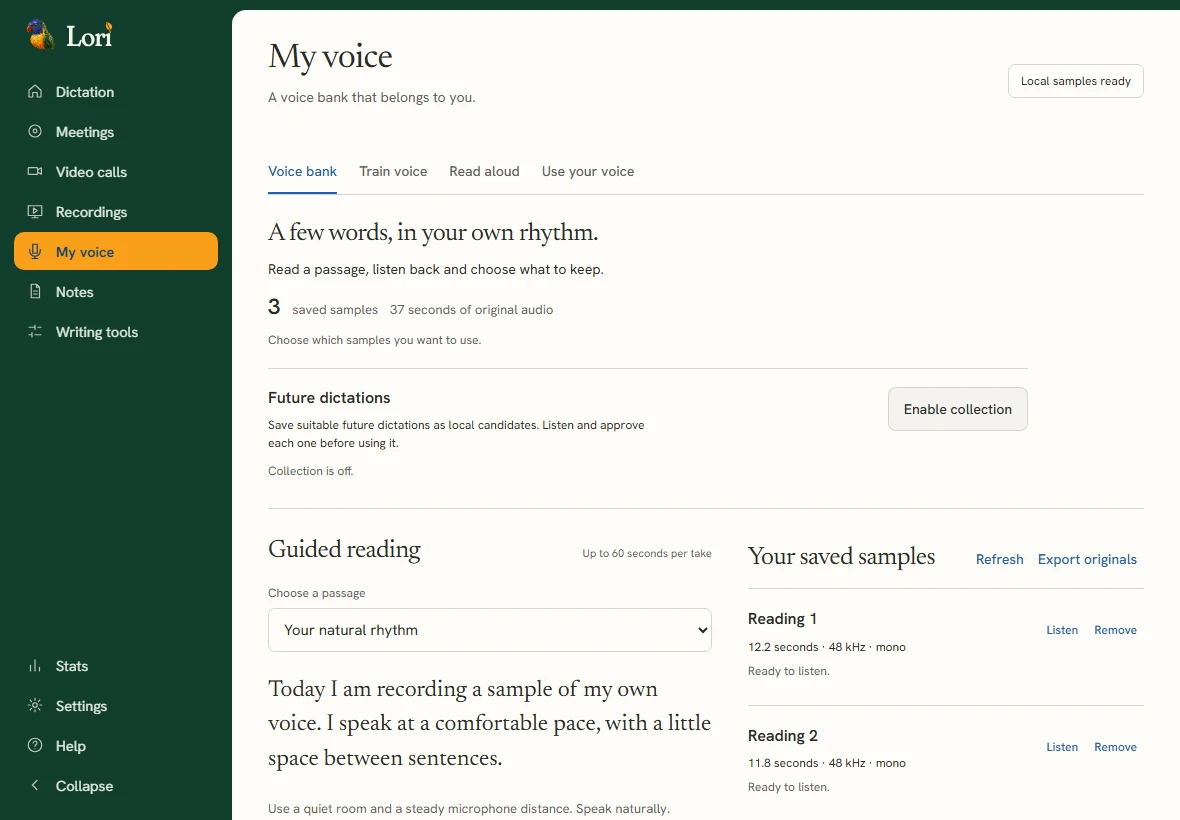This screenshot has height=820, width=1180.
Task: Open Recordings section
Action: (x=116, y=212)
